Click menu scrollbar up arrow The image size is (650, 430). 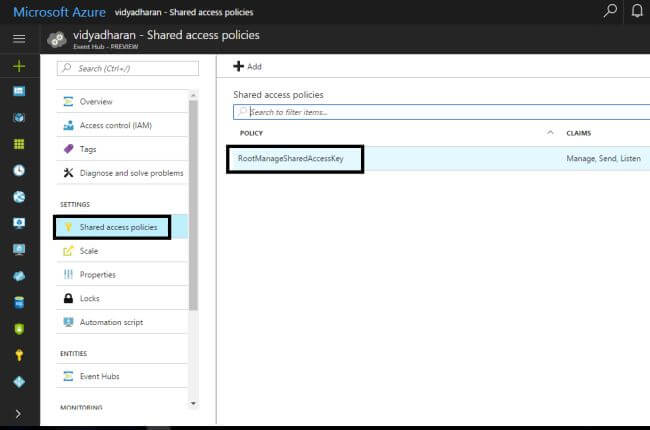(193, 95)
